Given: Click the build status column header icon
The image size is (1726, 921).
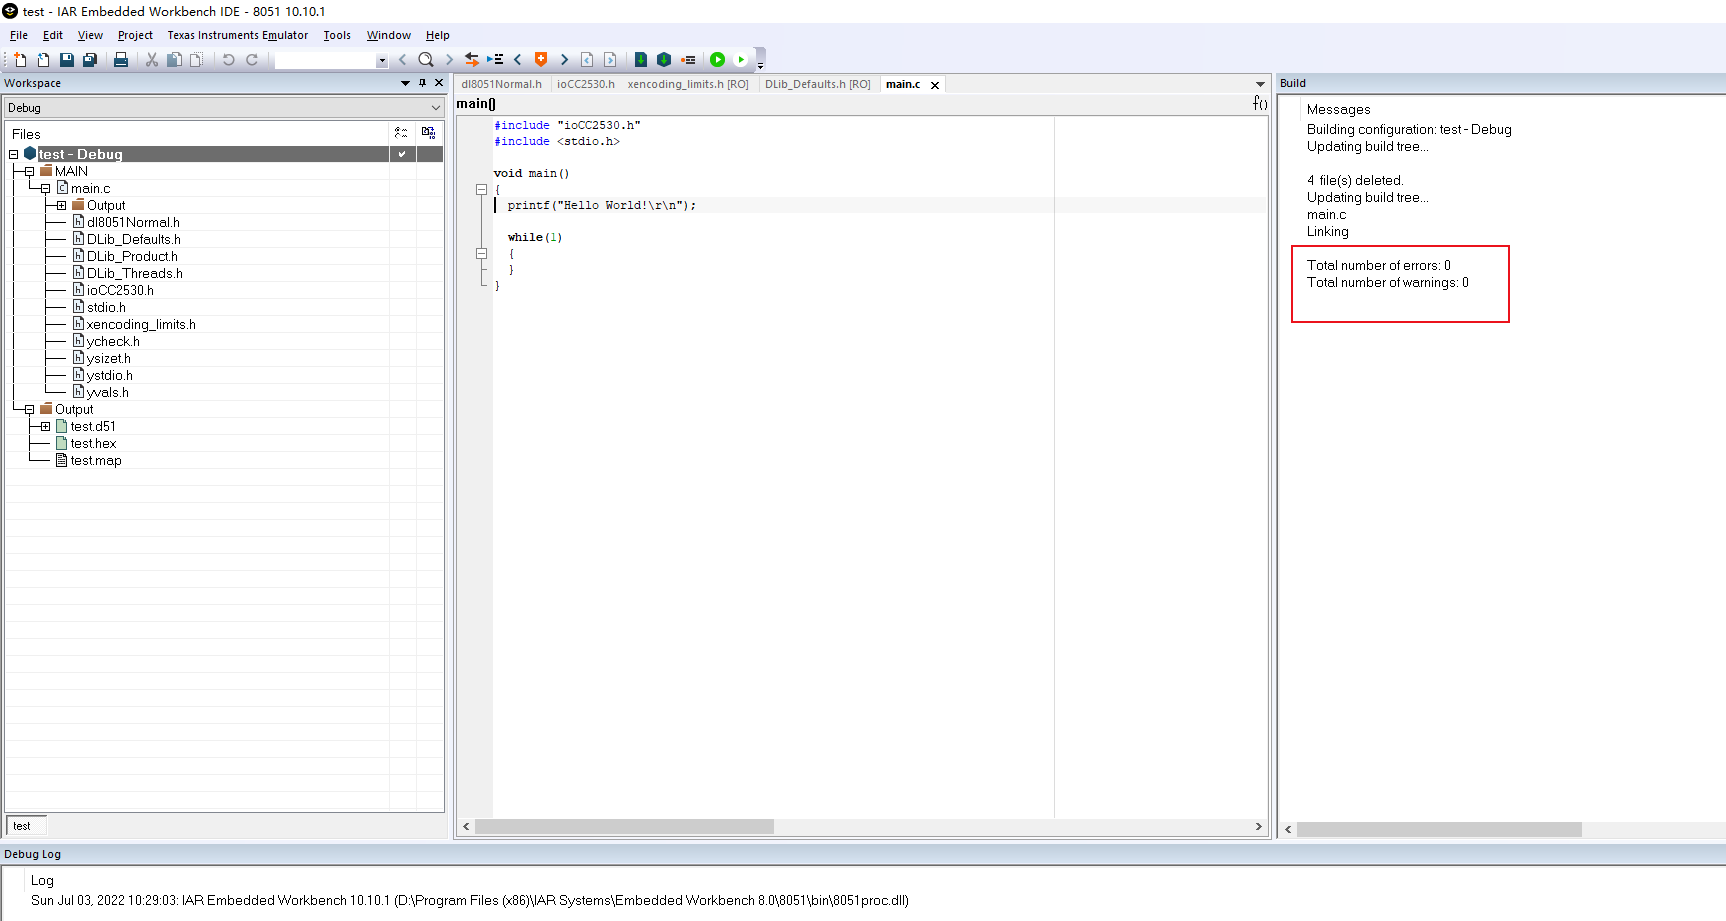Looking at the screenshot, I should [x=429, y=133].
